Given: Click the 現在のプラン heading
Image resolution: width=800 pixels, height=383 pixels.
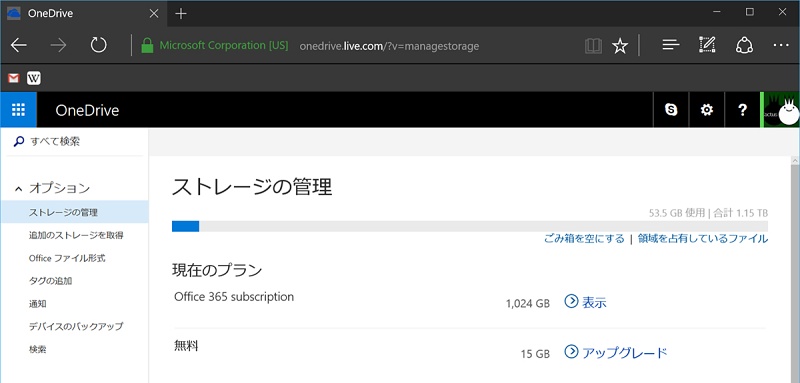Looking at the screenshot, I should 217,270.
